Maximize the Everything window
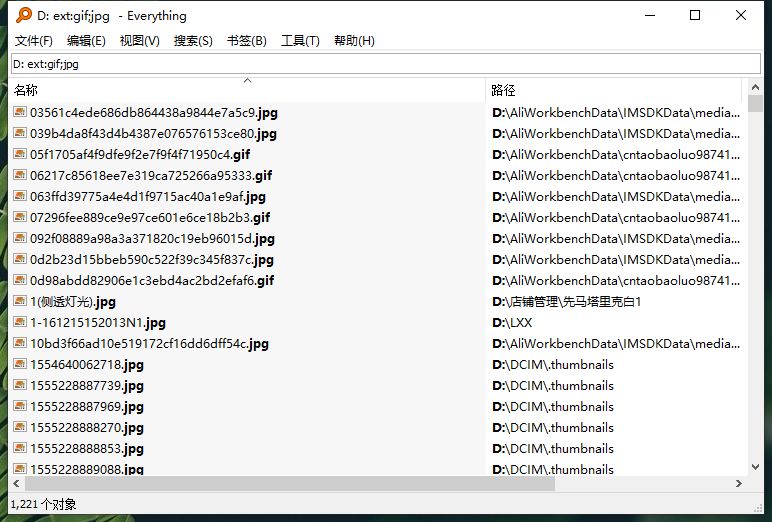 point(695,15)
